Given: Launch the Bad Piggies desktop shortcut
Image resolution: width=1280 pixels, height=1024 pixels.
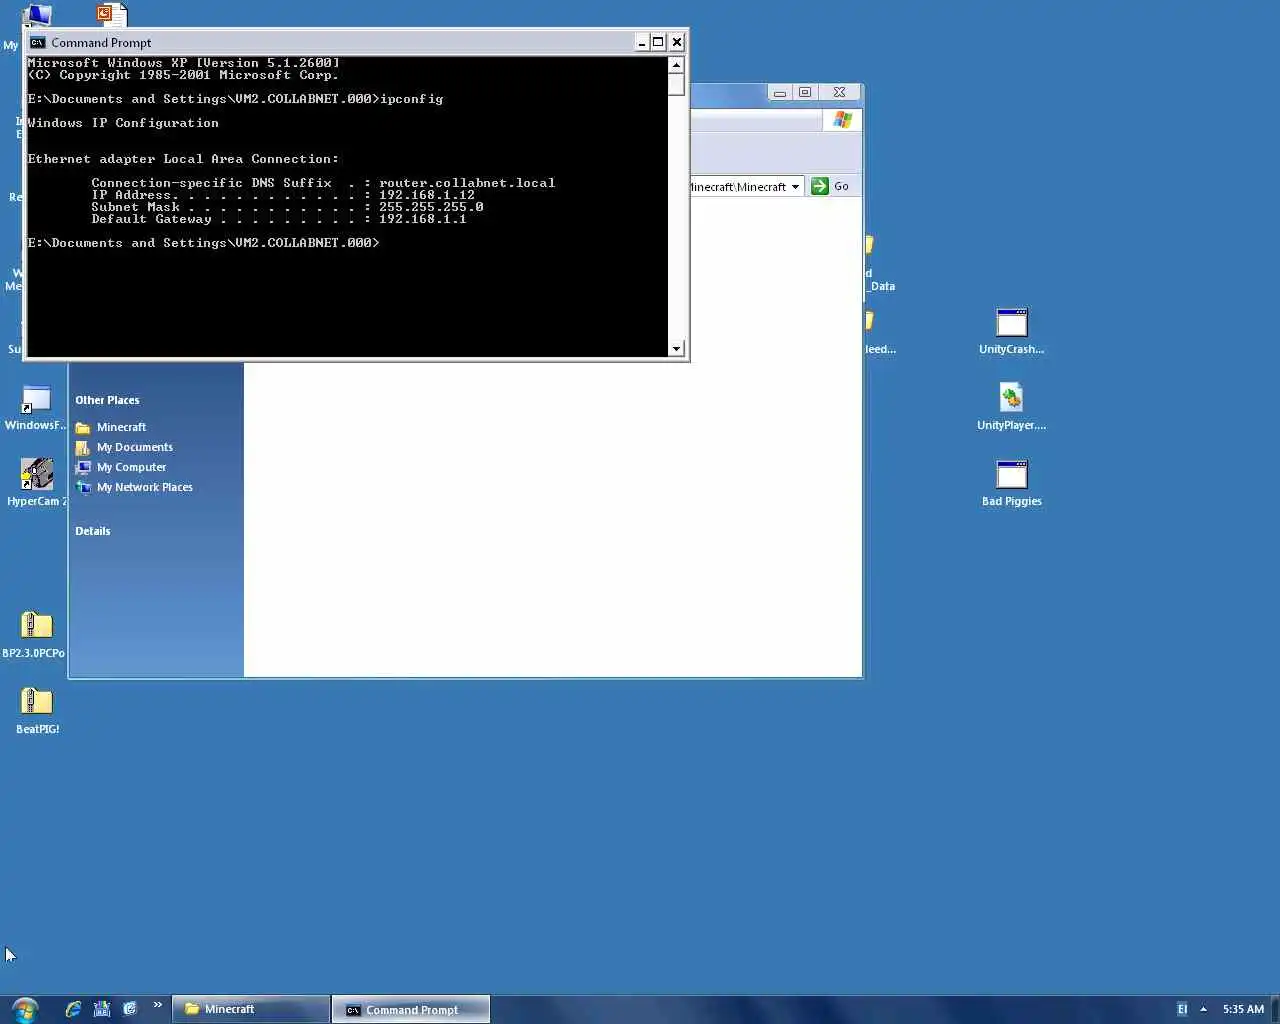Looking at the screenshot, I should coord(1011,483).
